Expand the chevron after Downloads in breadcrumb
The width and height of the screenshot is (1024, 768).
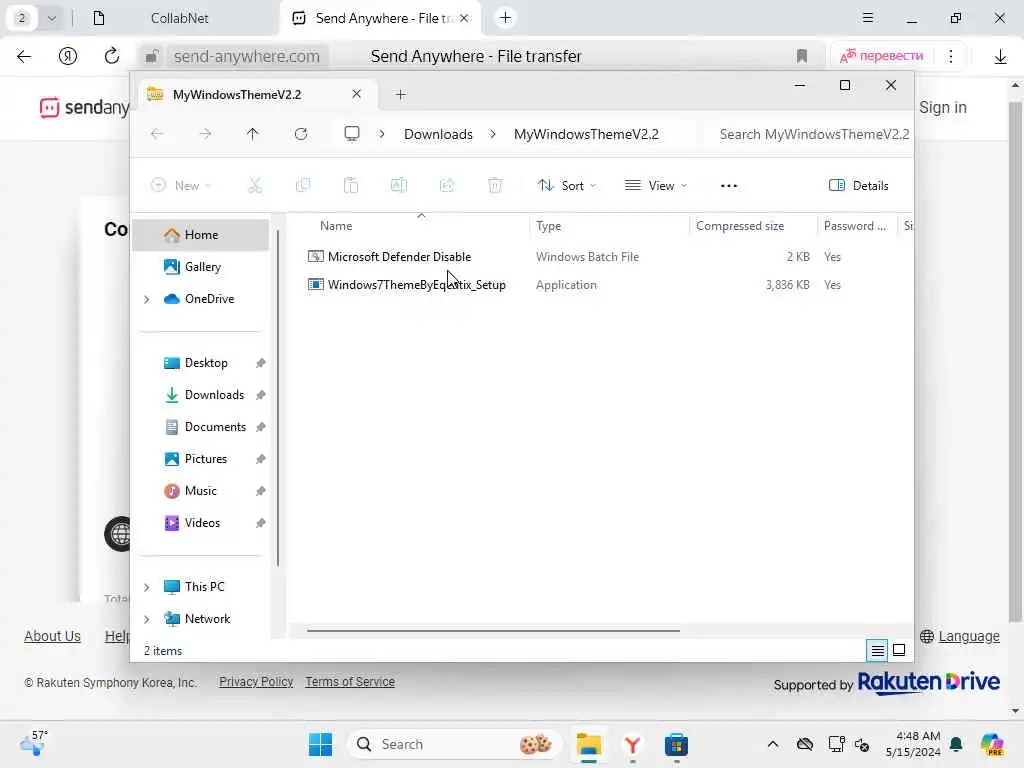point(493,134)
